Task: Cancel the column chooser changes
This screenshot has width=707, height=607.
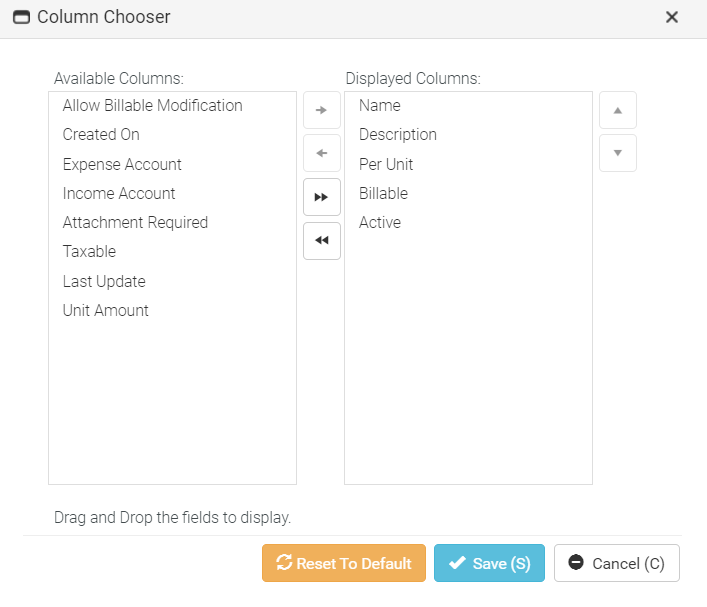Action: 616,563
